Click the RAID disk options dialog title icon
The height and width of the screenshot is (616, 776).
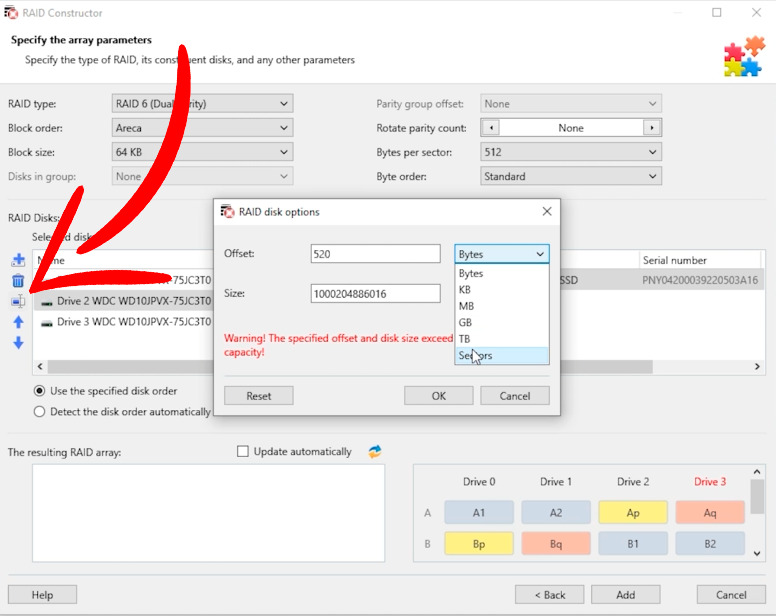pyautogui.click(x=227, y=211)
